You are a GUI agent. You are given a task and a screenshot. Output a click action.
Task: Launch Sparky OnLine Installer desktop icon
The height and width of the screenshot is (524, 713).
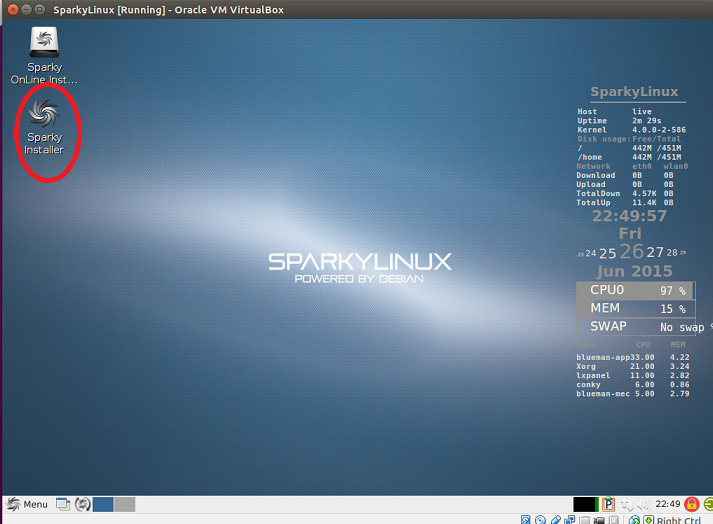(x=44, y=55)
